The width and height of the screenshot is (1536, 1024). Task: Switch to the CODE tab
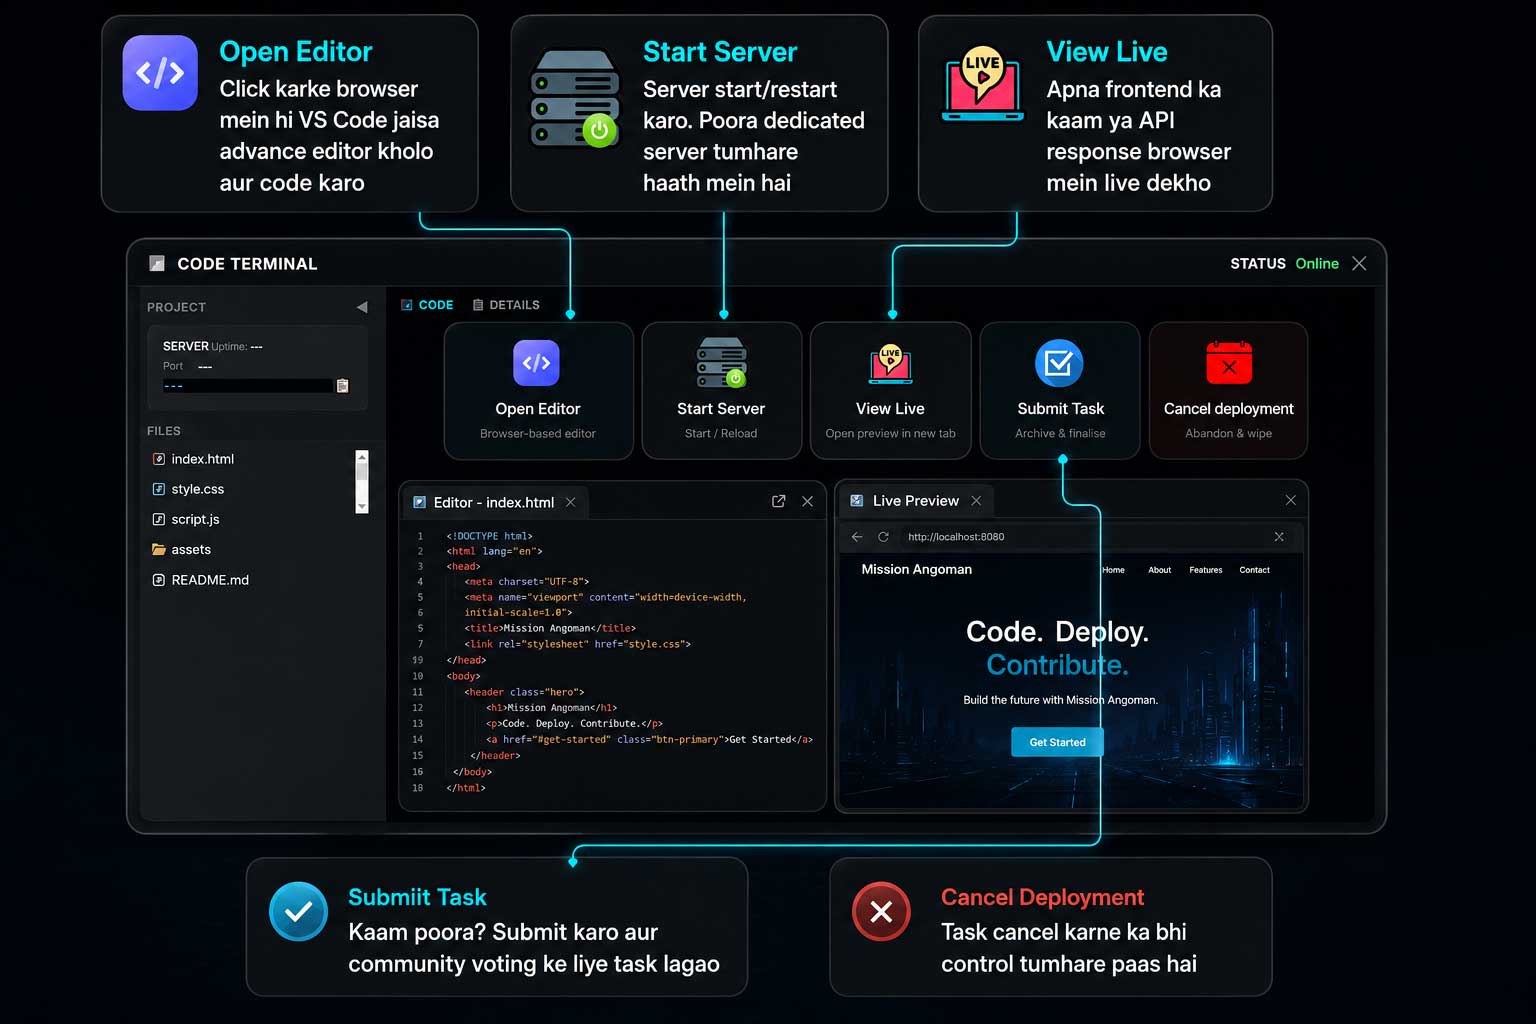(427, 305)
